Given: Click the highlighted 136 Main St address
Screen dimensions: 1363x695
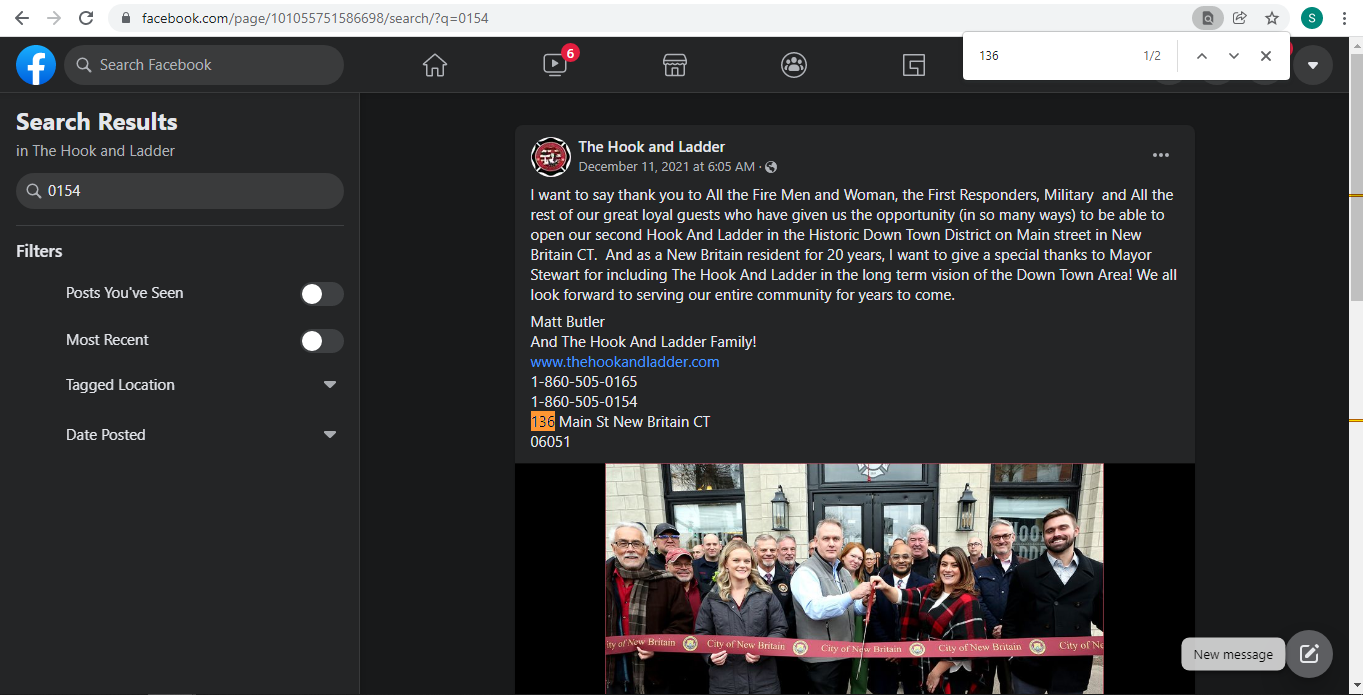Looking at the screenshot, I should coord(620,422).
